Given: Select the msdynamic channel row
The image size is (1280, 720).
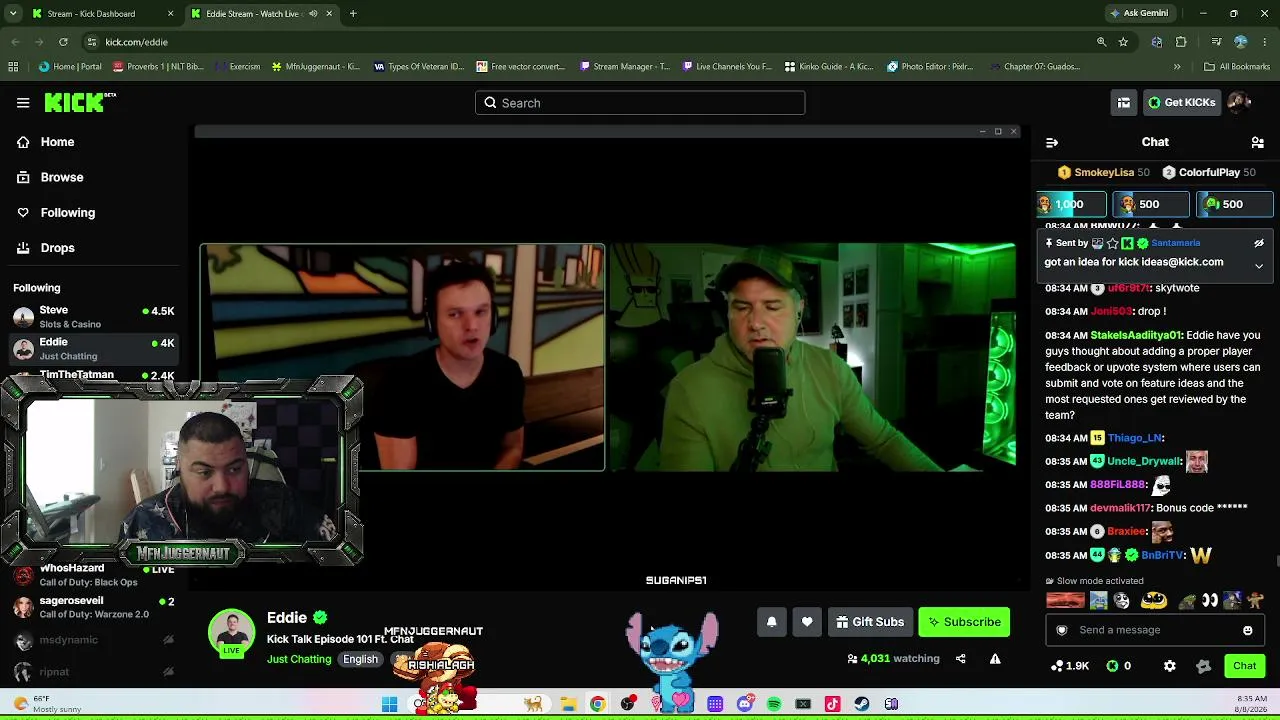Looking at the screenshot, I should point(94,640).
